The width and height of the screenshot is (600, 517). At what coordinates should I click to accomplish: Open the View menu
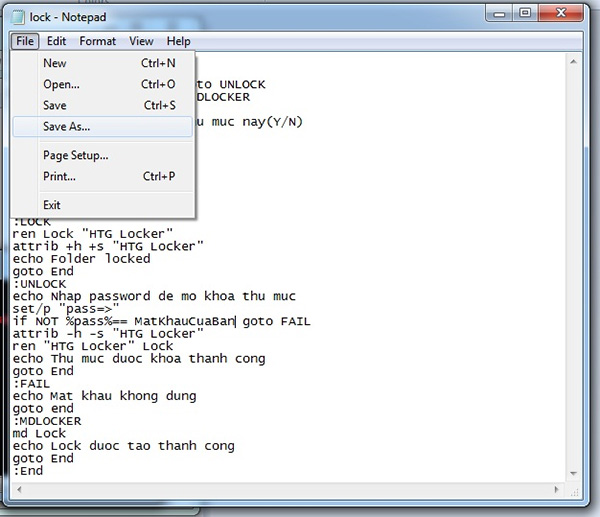141,41
